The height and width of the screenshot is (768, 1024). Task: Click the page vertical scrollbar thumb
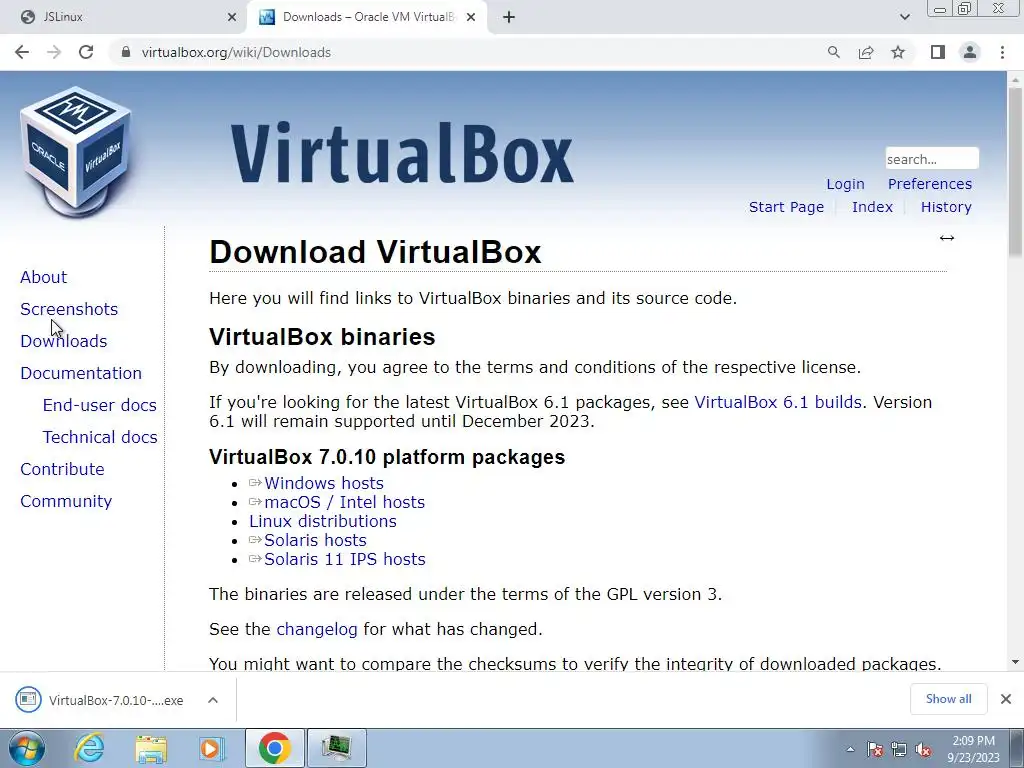(1015, 171)
